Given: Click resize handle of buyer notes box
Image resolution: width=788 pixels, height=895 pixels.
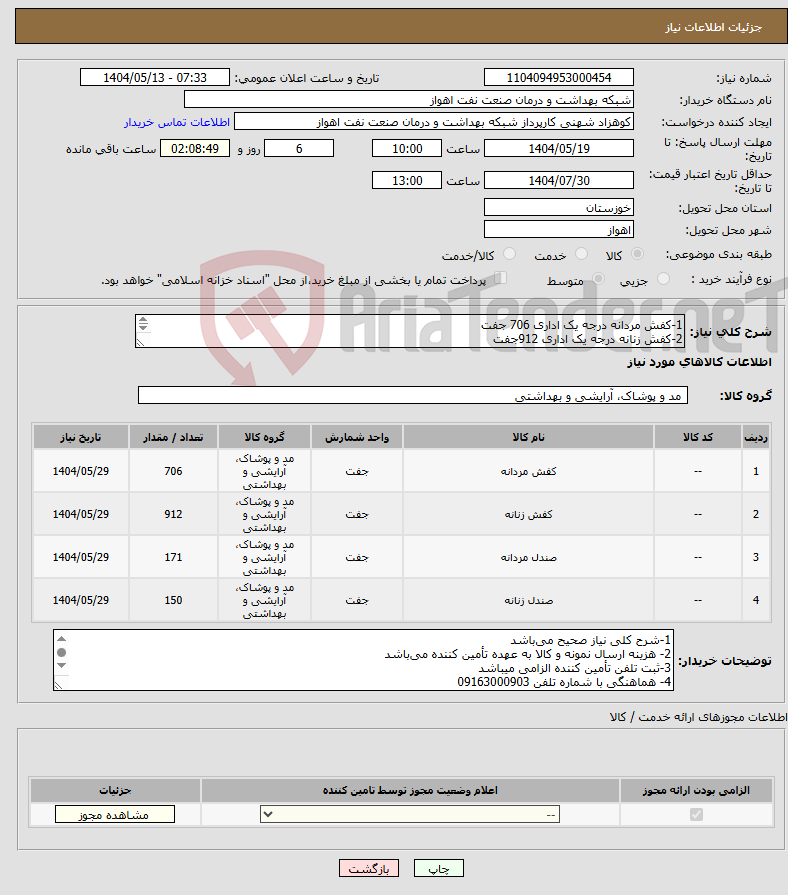Looking at the screenshot, I should coord(59,685).
